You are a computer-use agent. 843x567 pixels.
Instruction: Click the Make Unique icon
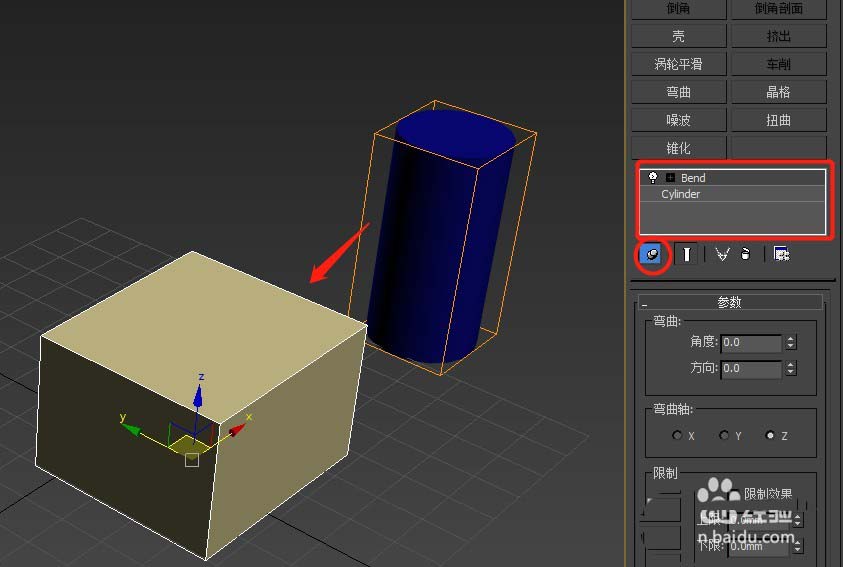click(722, 254)
